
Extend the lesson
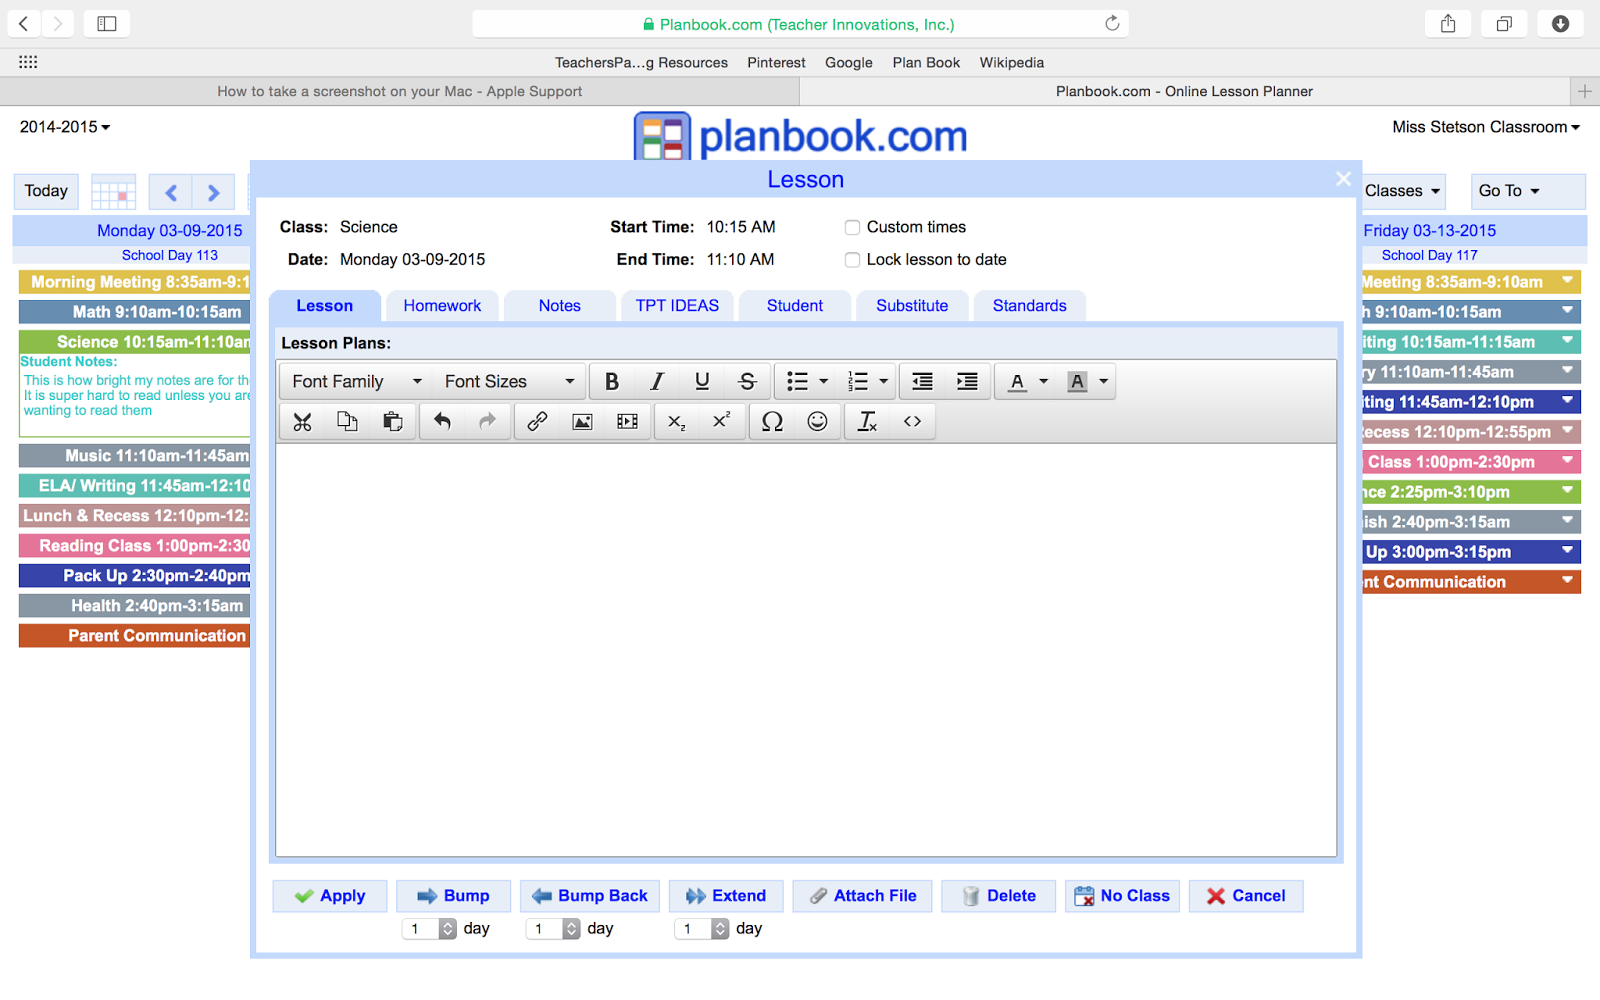point(726,896)
